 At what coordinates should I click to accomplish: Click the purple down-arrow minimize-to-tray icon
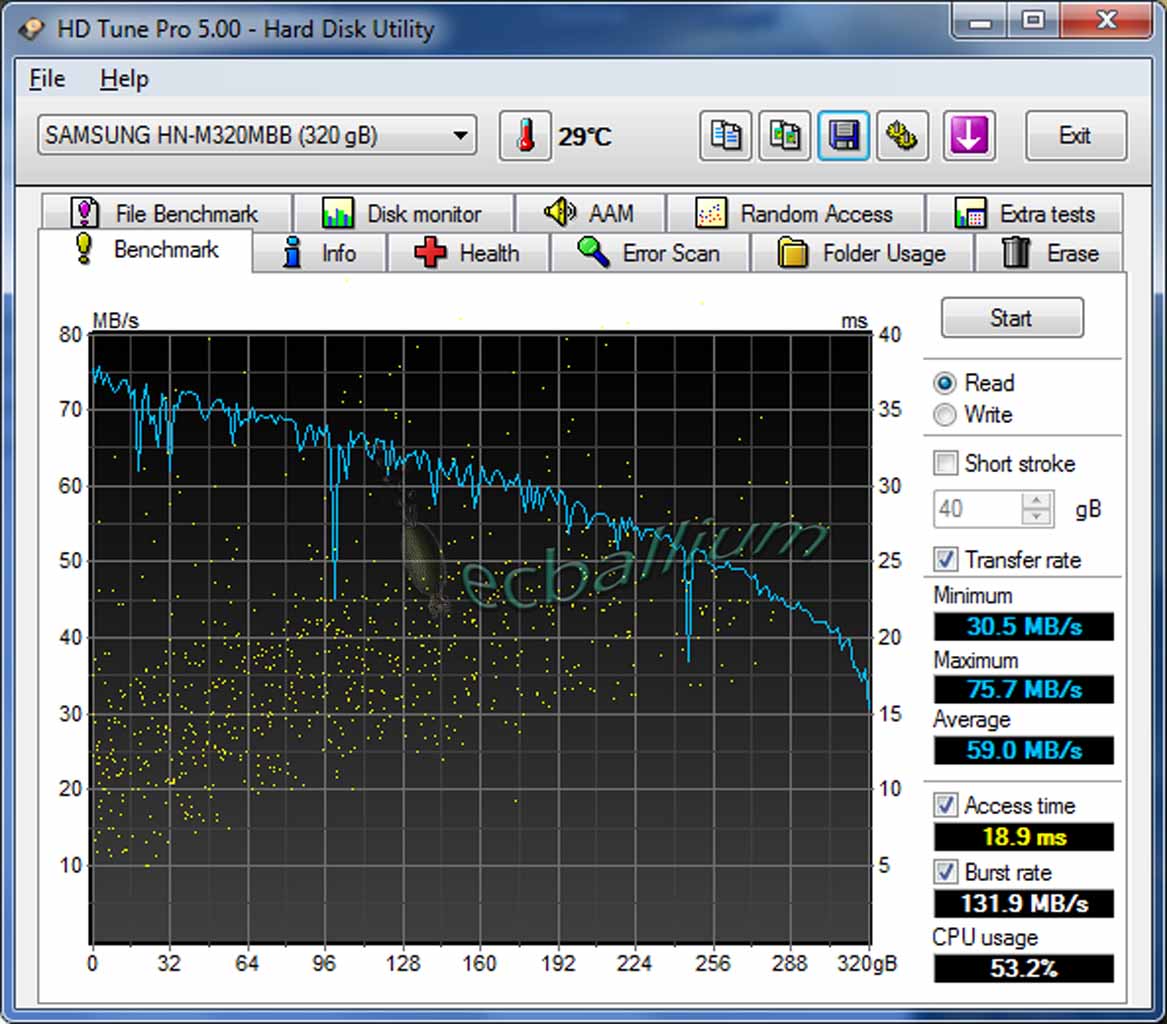click(968, 136)
